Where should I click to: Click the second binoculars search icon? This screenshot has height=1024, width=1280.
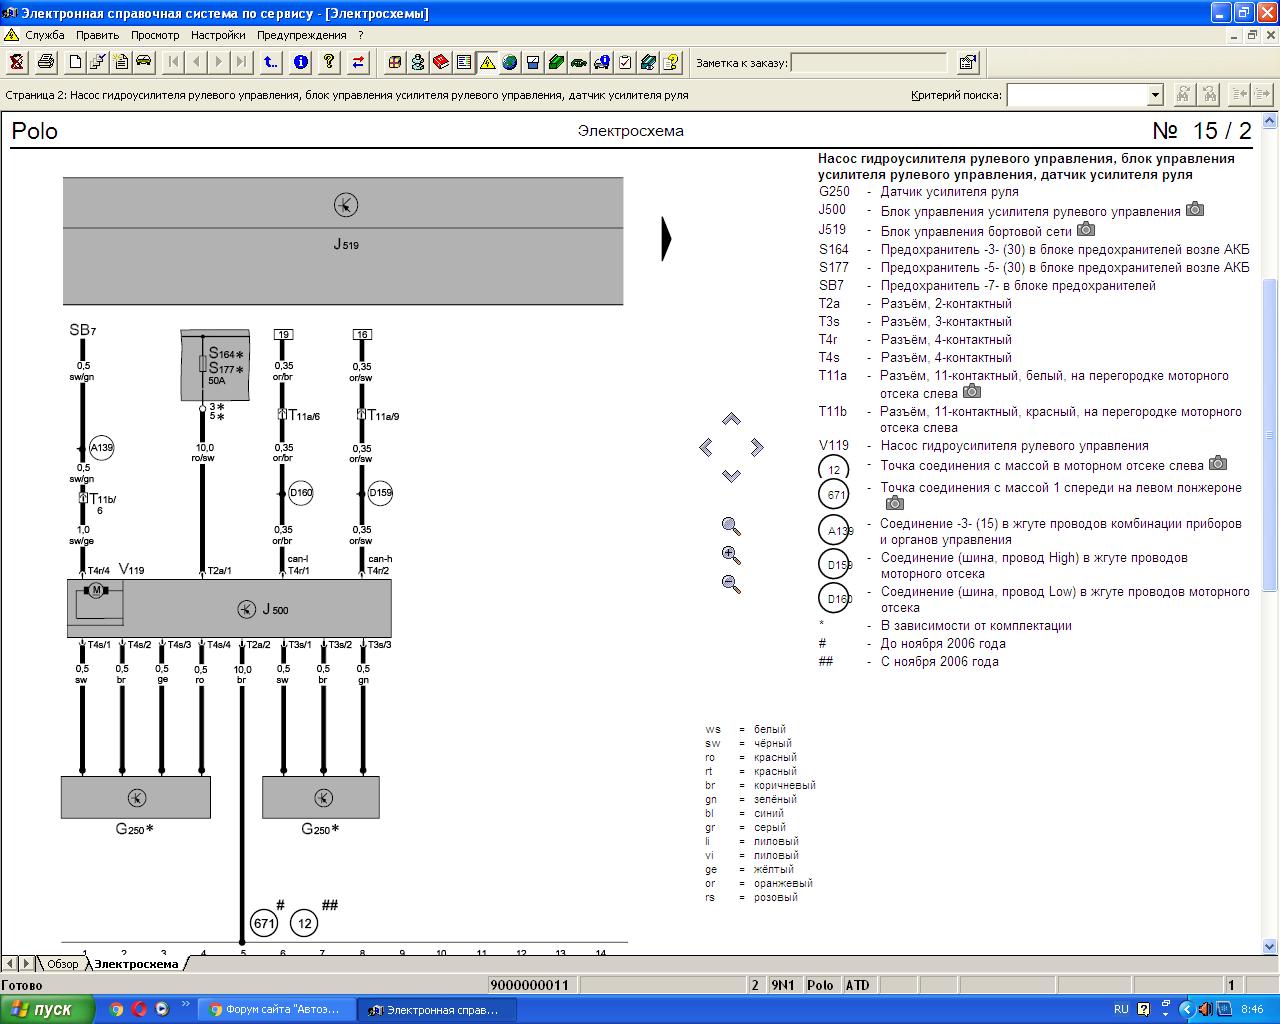click(1209, 95)
